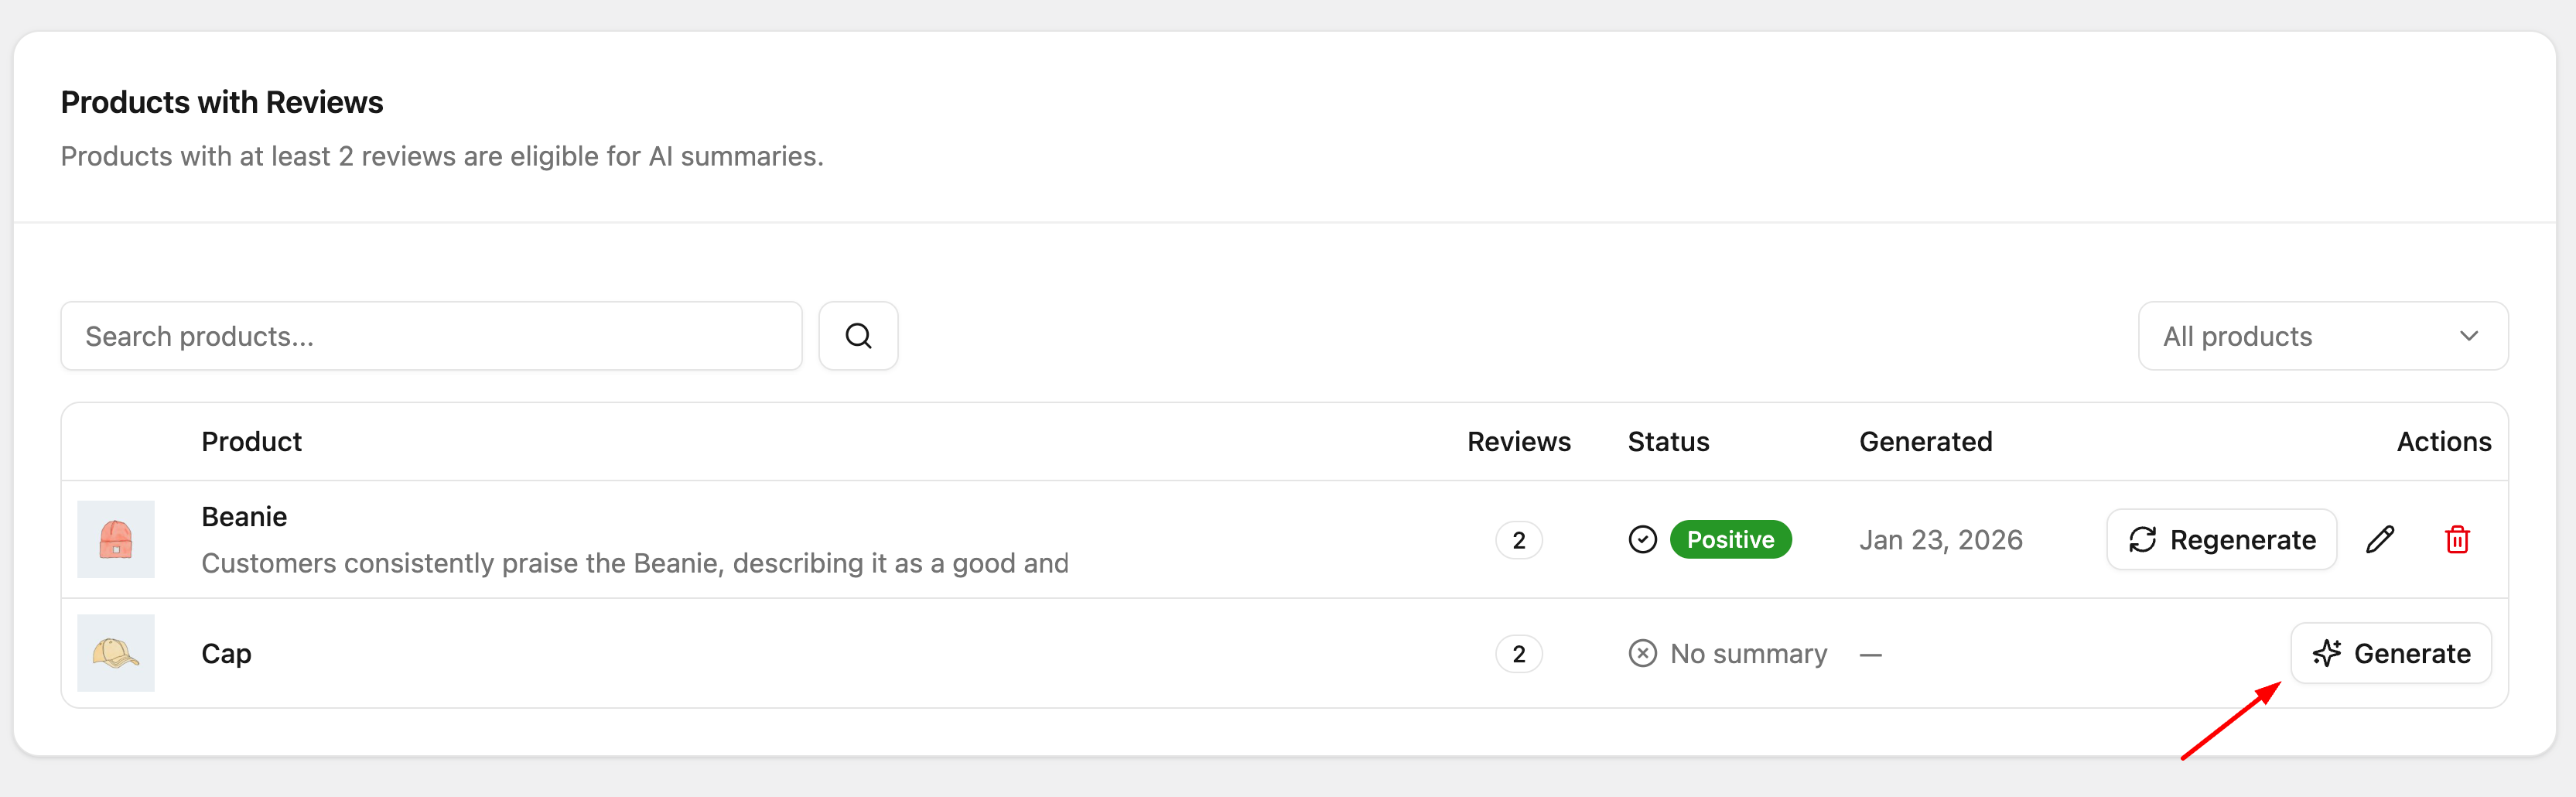Click the Cap product name
The width and height of the screenshot is (2576, 797).
(x=226, y=654)
